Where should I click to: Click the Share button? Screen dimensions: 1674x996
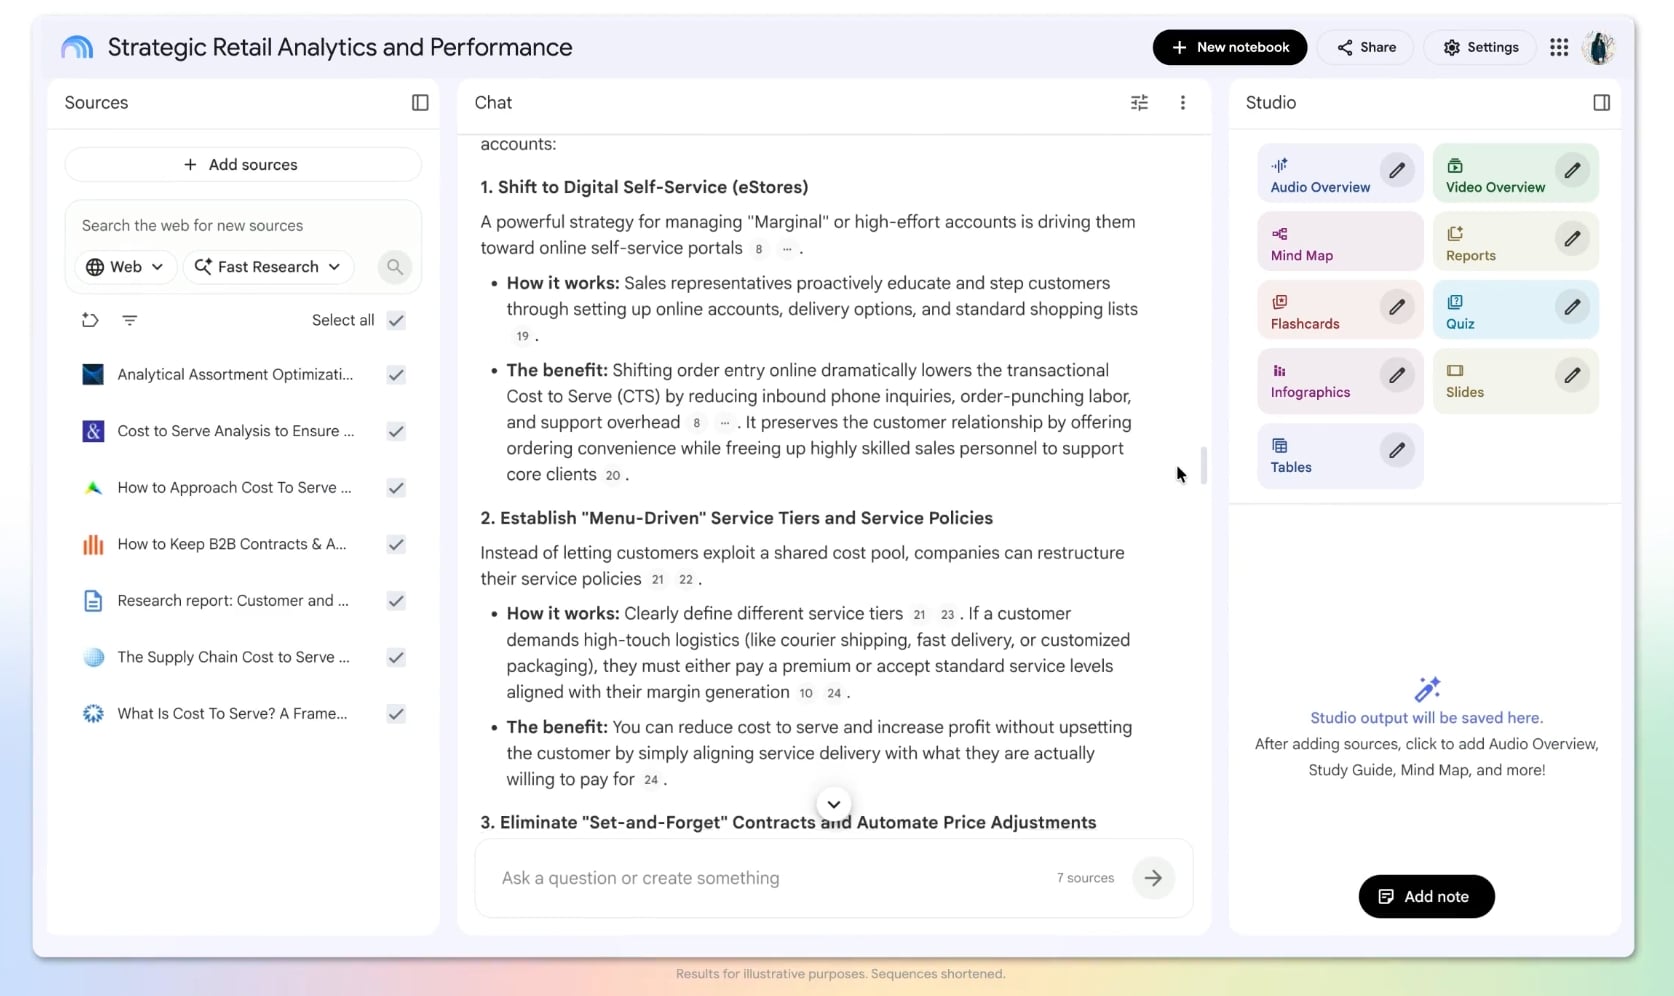point(1365,47)
